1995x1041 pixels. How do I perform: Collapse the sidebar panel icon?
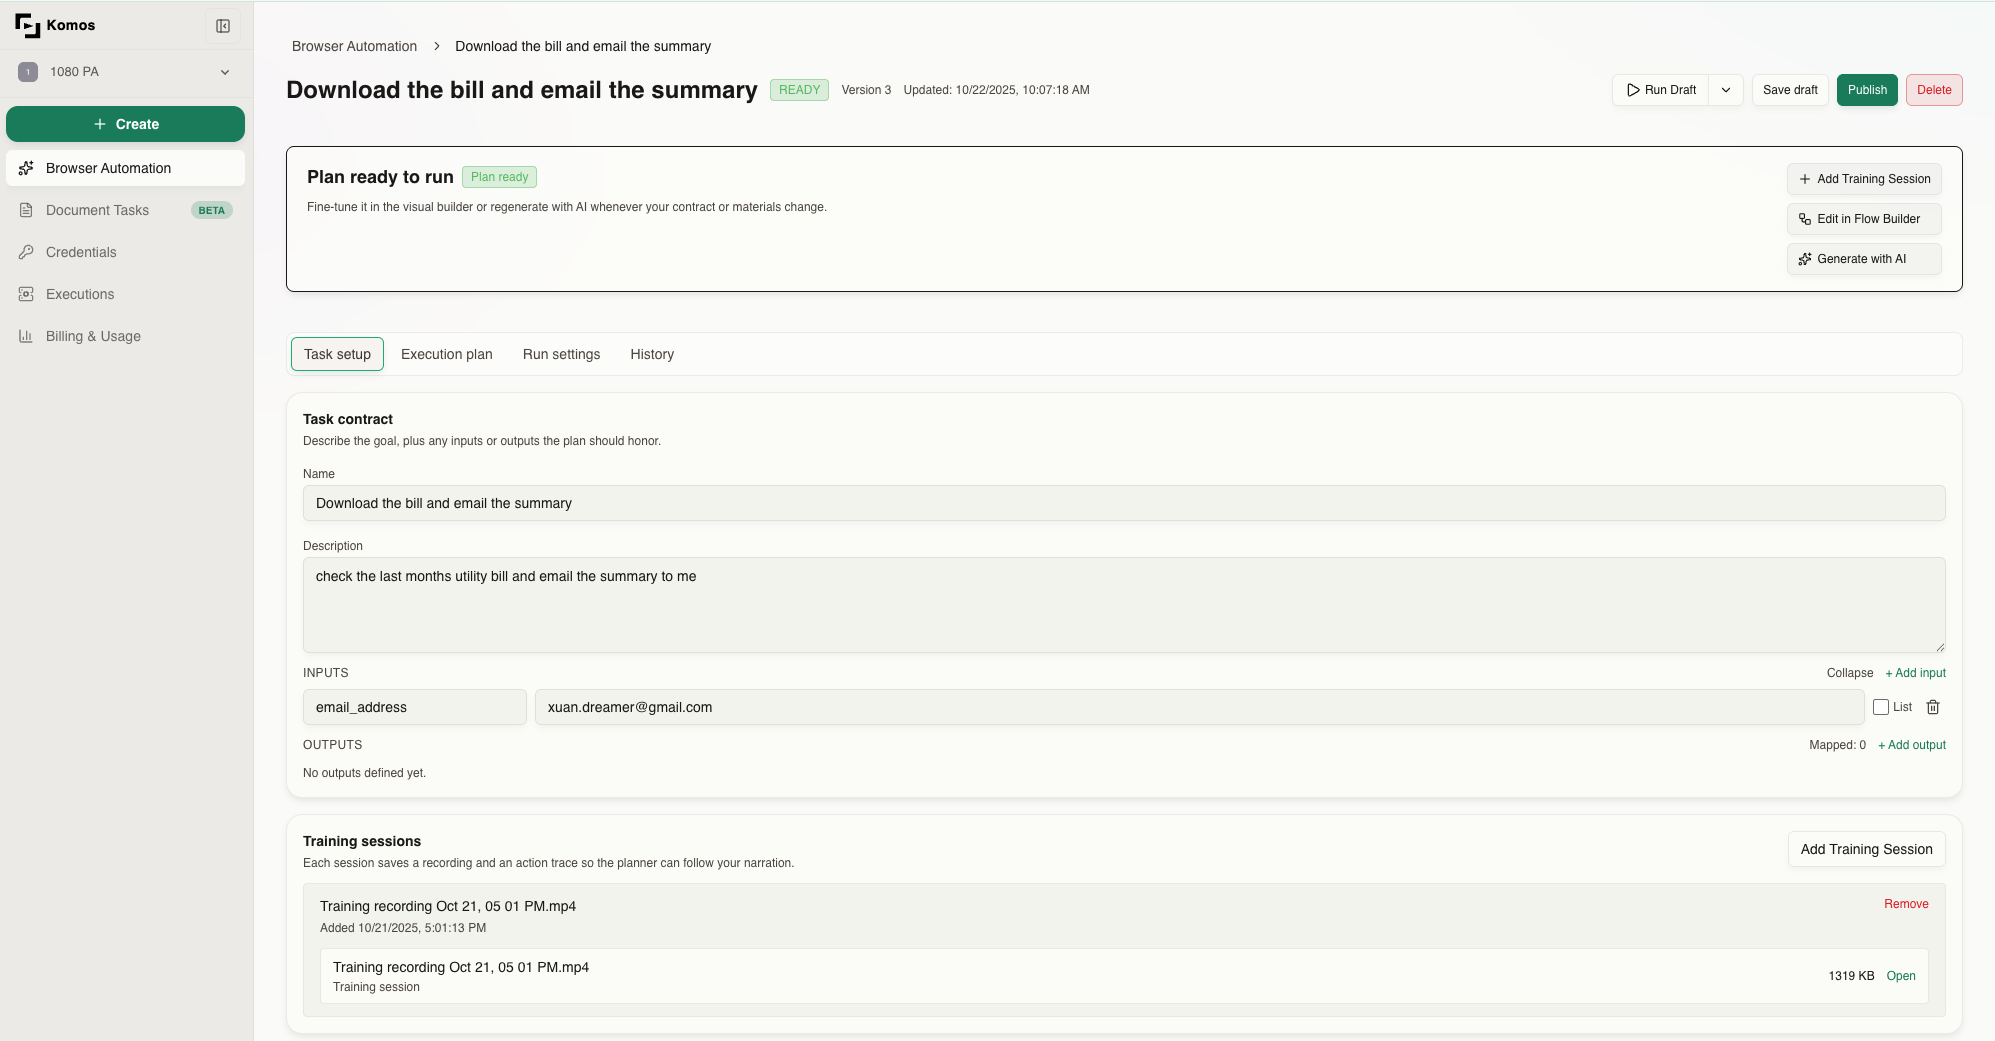coord(223,26)
